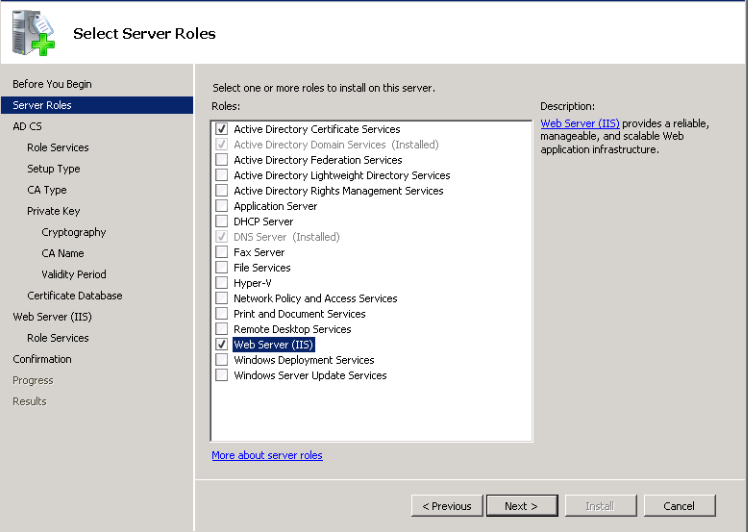Screen dimensions: 748x532
Task: Open Web Server (IIS) sidebar step
Action: coord(52,317)
